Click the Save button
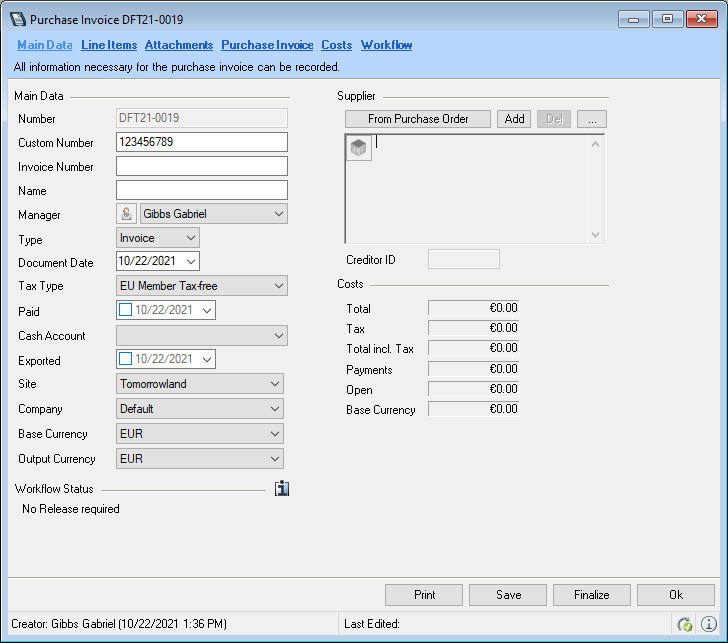Viewport: 728px width, 643px height. point(508,595)
